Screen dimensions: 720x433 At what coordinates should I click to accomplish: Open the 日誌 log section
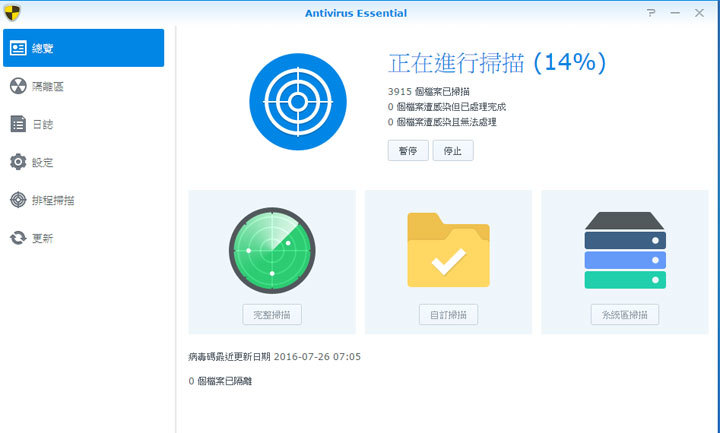pos(83,124)
